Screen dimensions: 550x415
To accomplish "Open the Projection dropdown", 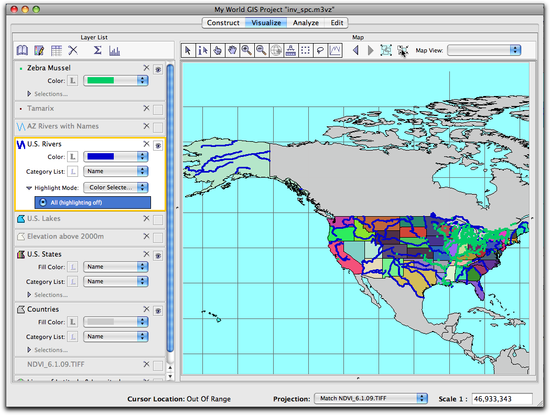I will tap(371, 399).
